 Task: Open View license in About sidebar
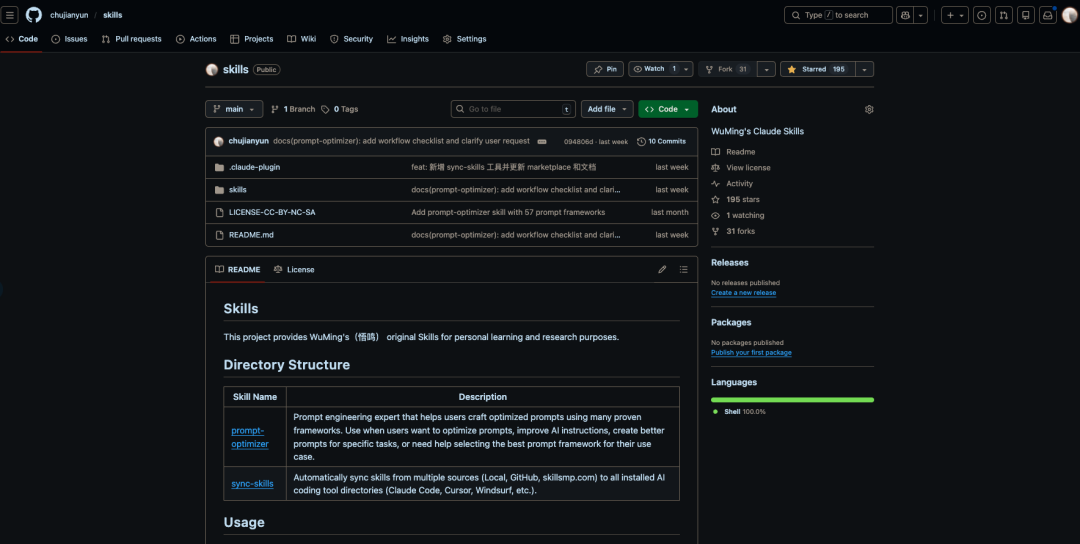pyautogui.click(x=741, y=167)
